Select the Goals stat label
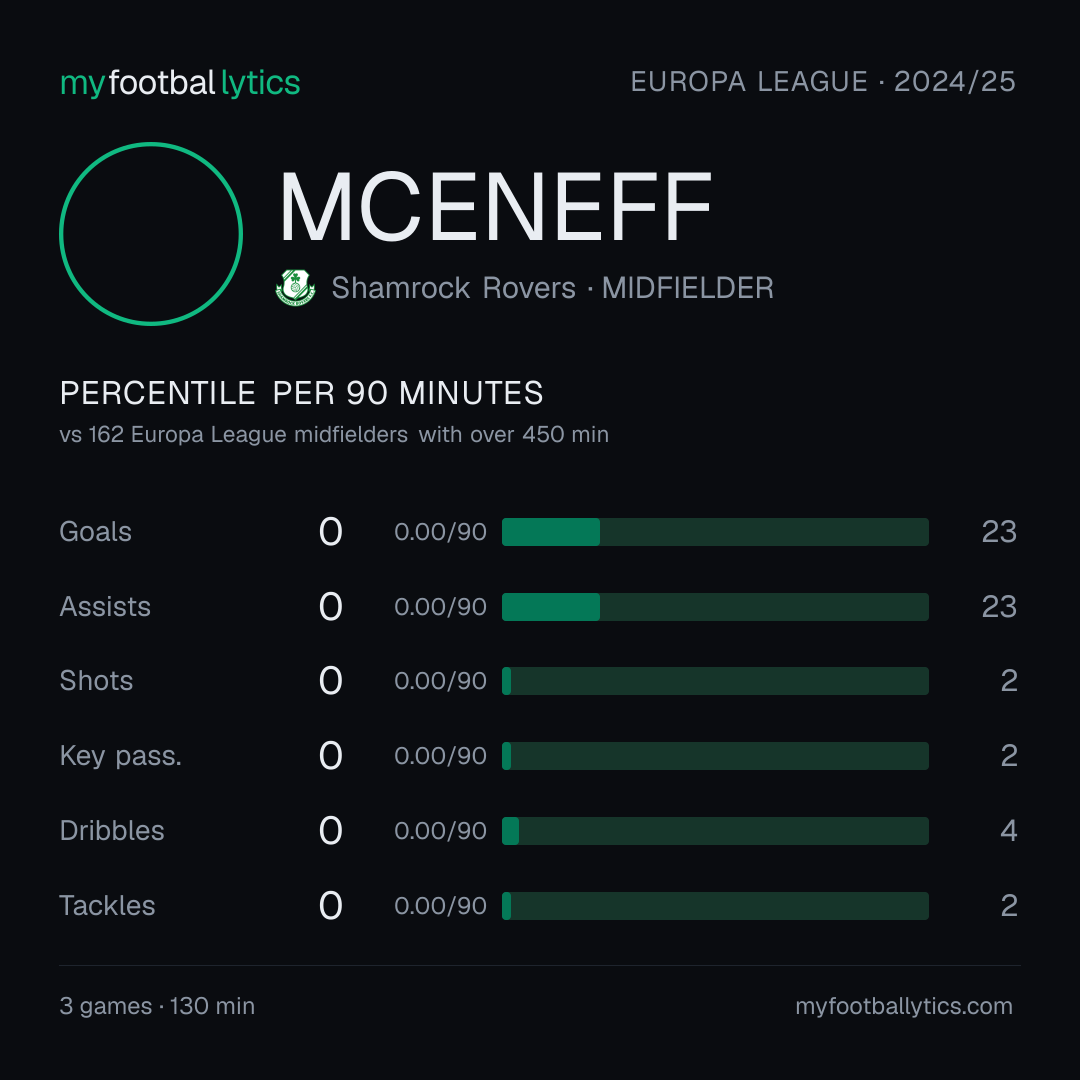The width and height of the screenshot is (1080, 1080). coord(95,532)
